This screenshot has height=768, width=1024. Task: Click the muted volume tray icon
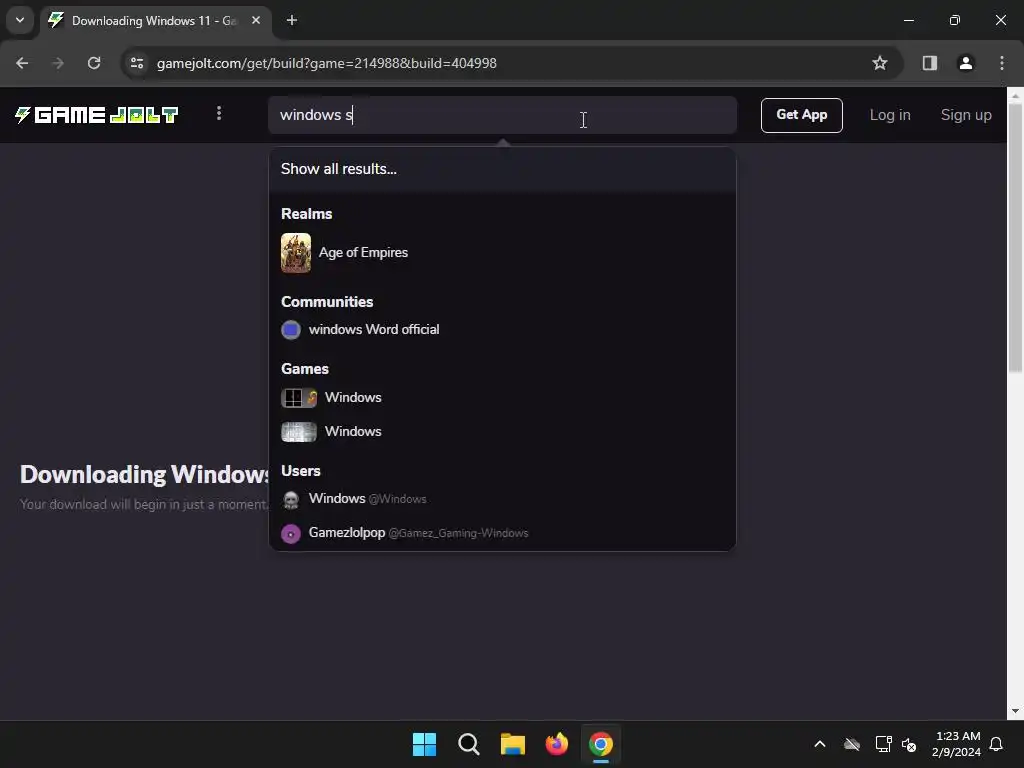click(909, 744)
